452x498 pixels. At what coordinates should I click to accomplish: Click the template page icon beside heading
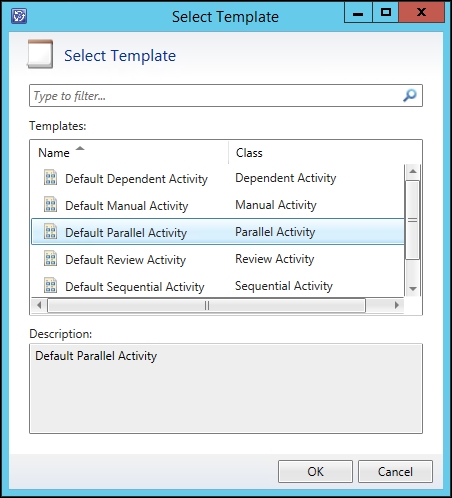pos(40,54)
